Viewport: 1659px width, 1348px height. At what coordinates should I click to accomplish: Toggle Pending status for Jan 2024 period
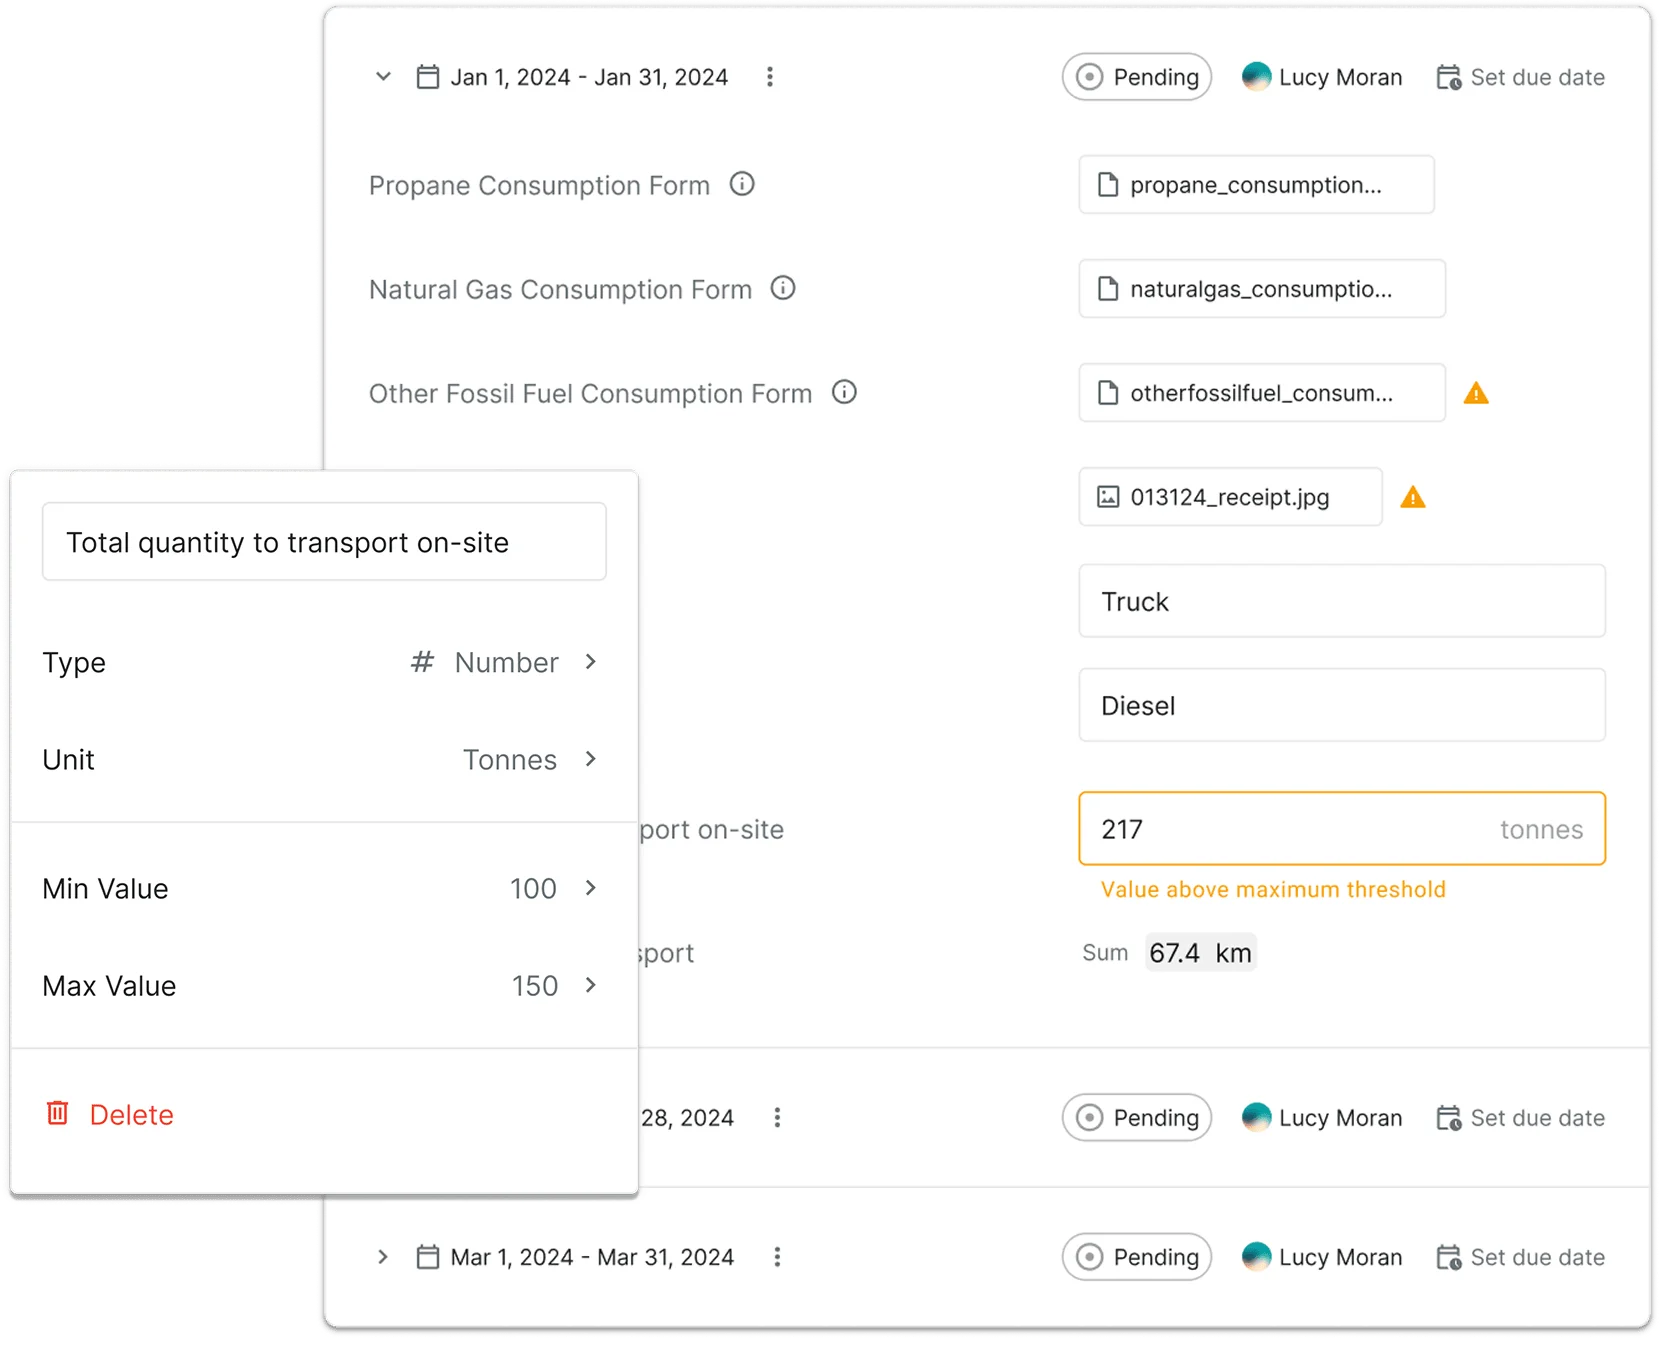tap(1137, 77)
